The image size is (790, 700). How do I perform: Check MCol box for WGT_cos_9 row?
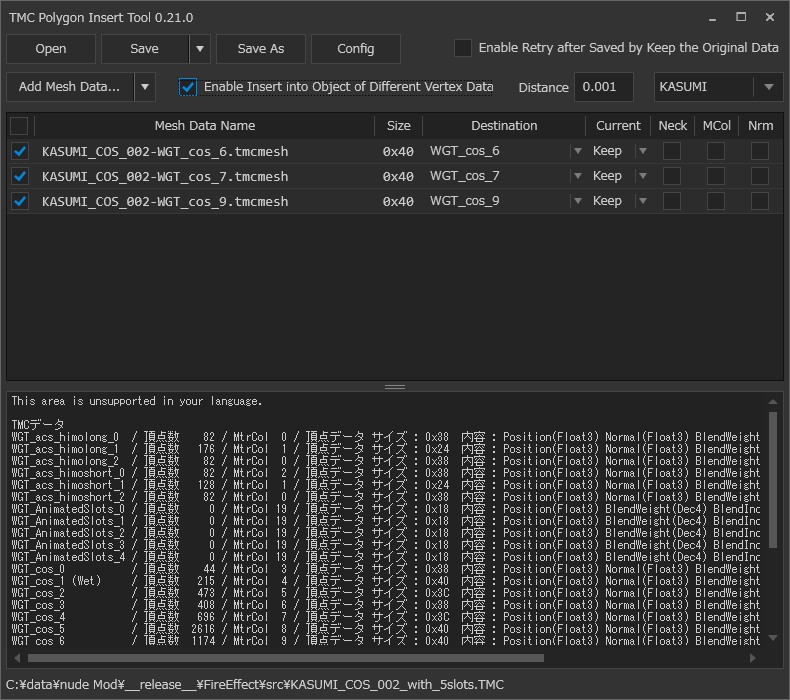pos(716,201)
